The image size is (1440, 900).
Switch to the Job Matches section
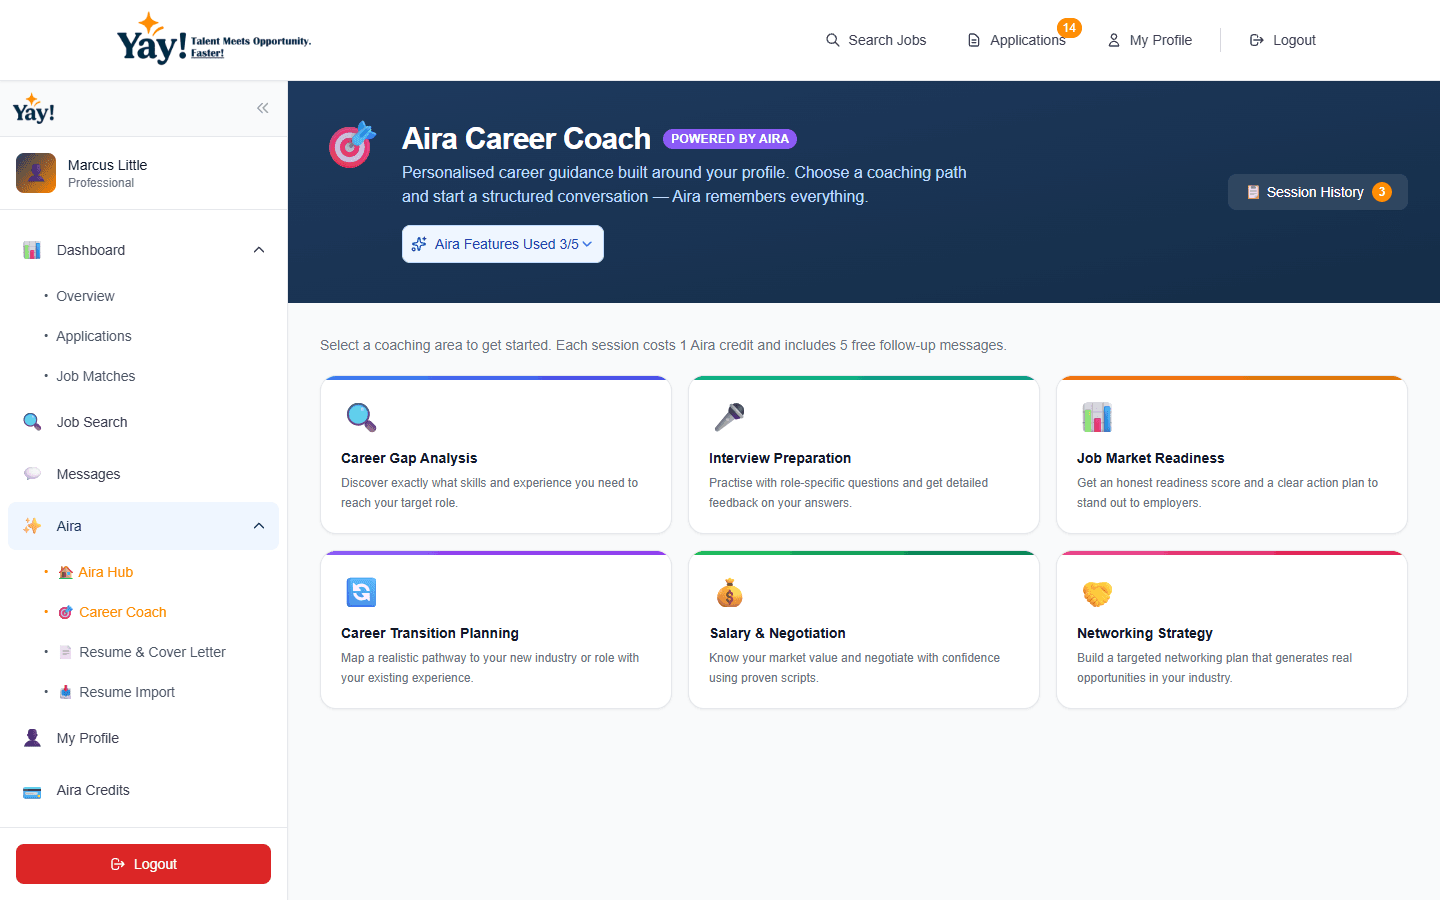coord(95,376)
